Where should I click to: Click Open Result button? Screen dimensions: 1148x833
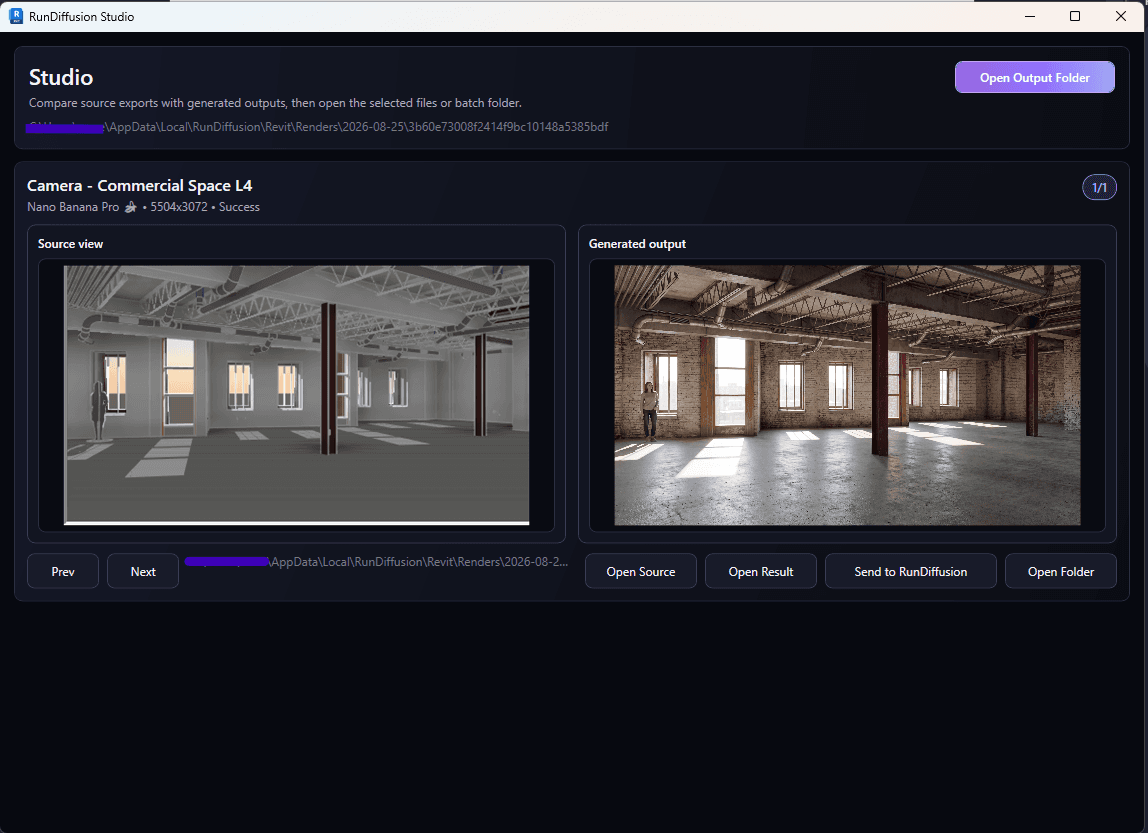pos(761,572)
